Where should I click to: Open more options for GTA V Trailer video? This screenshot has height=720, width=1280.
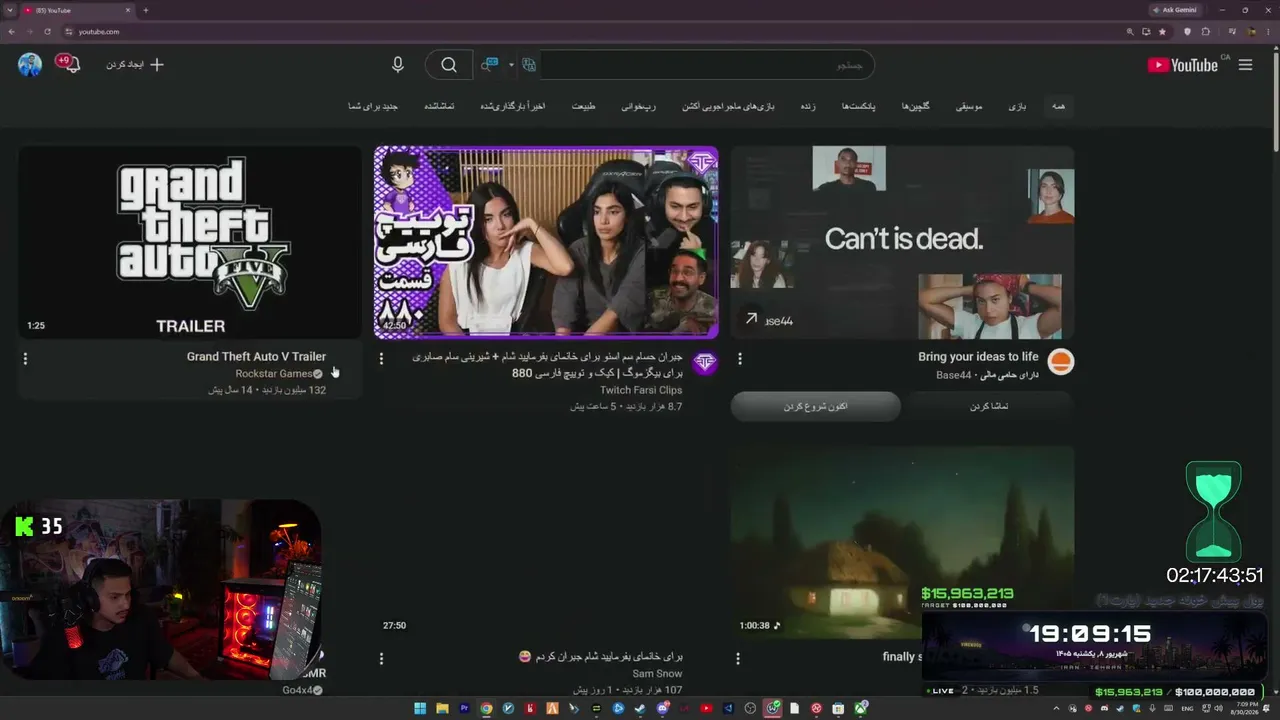[x=25, y=358]
